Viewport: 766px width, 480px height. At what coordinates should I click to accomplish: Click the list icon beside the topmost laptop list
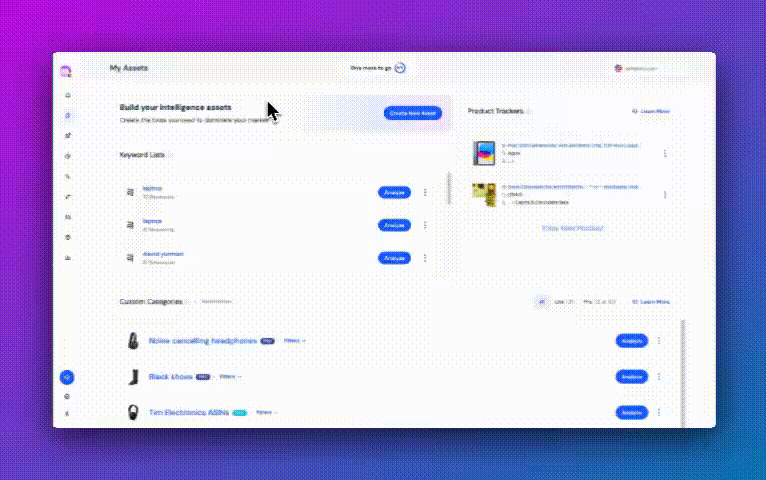[130, 192]
